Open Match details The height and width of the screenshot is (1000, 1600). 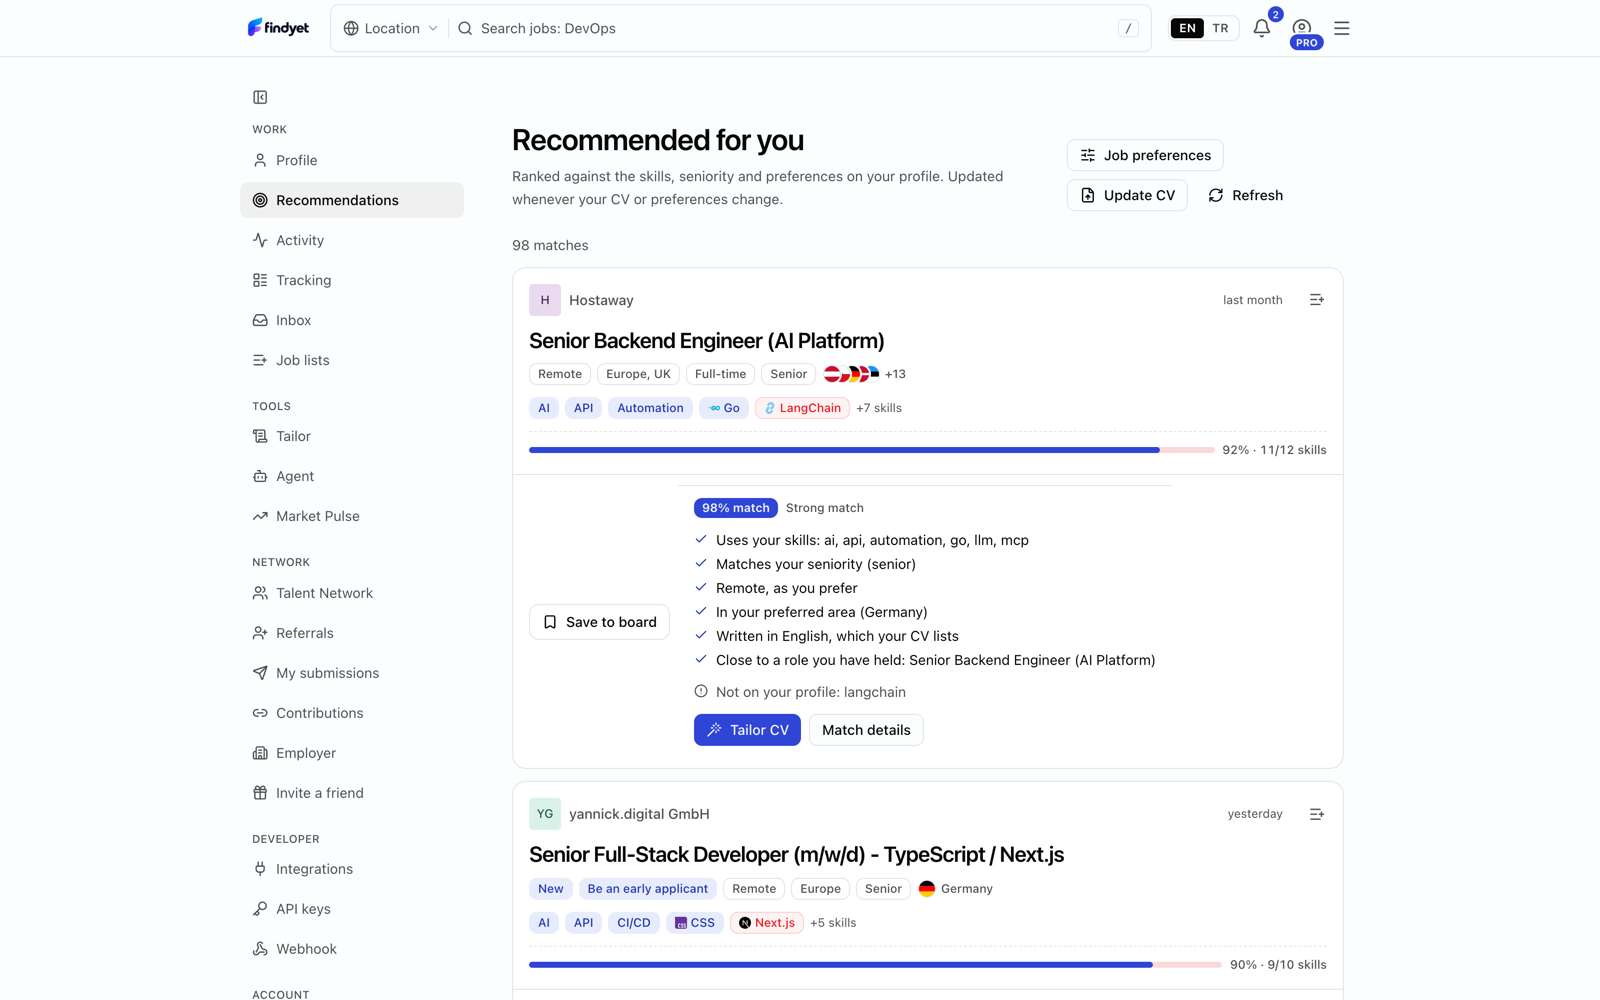click(866, 730)
